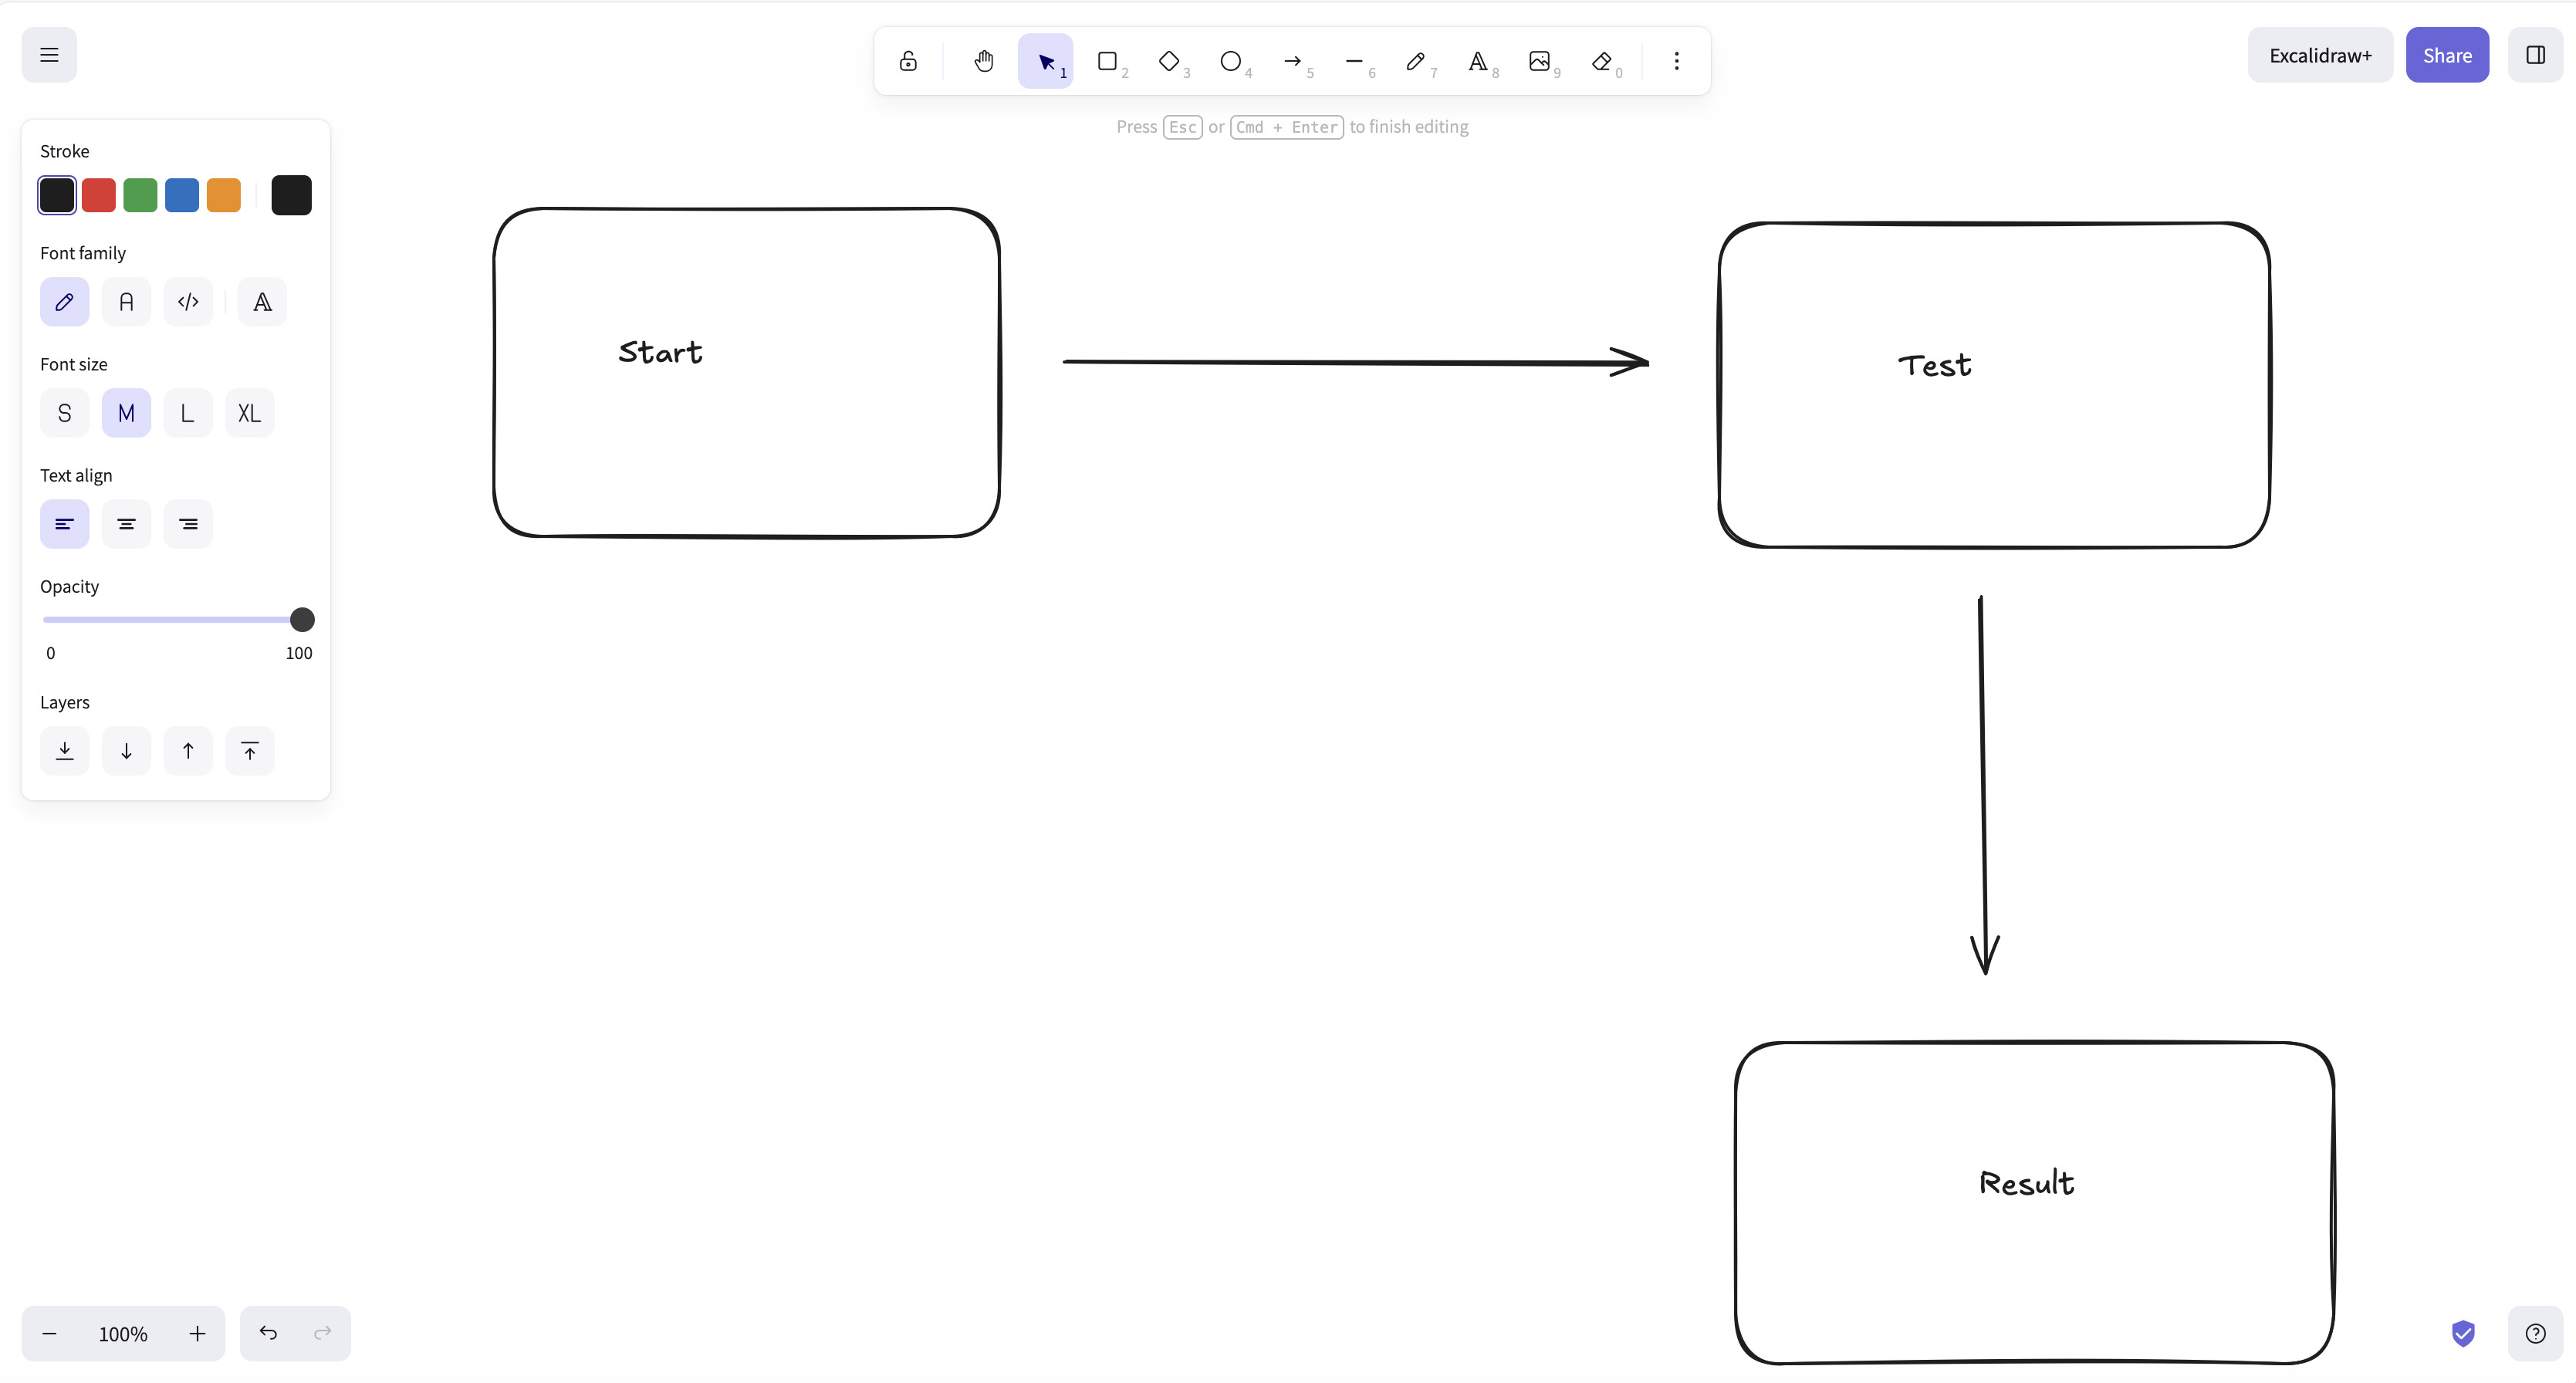Screen dimensions: 2576x1383
Task: Bring the element forward one layer
Action: [188, 751]
